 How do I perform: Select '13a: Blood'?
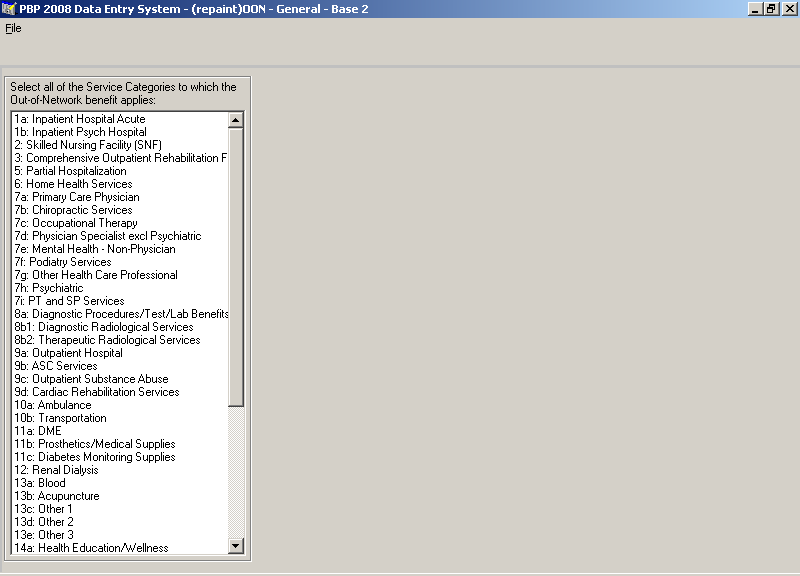120,483
